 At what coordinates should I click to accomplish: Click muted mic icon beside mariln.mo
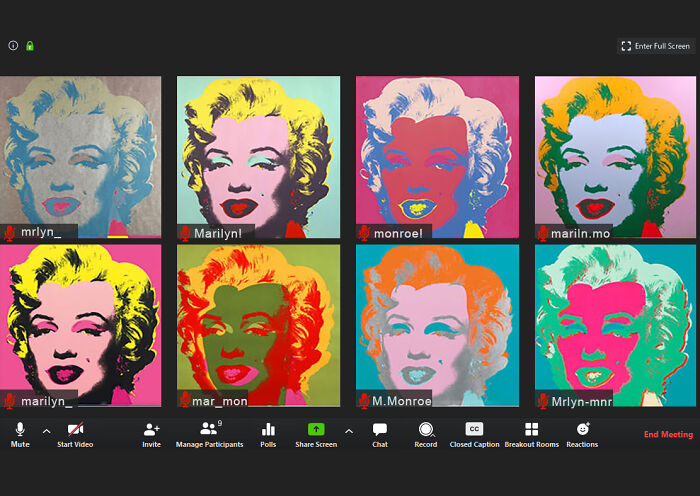(543, 233)
